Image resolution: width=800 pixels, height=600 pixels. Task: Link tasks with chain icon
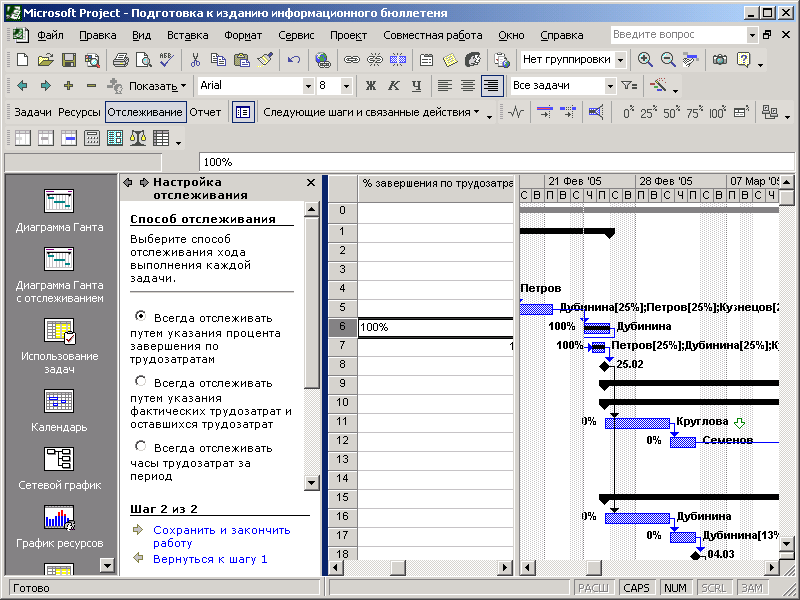(x=351, y=60)
